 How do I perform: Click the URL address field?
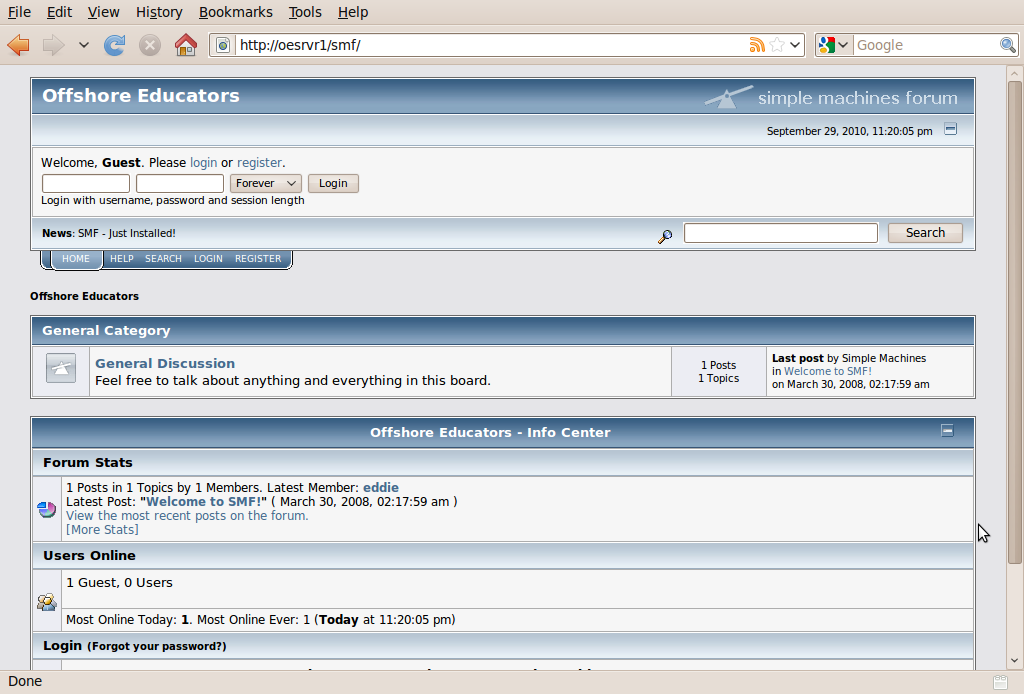492,45
